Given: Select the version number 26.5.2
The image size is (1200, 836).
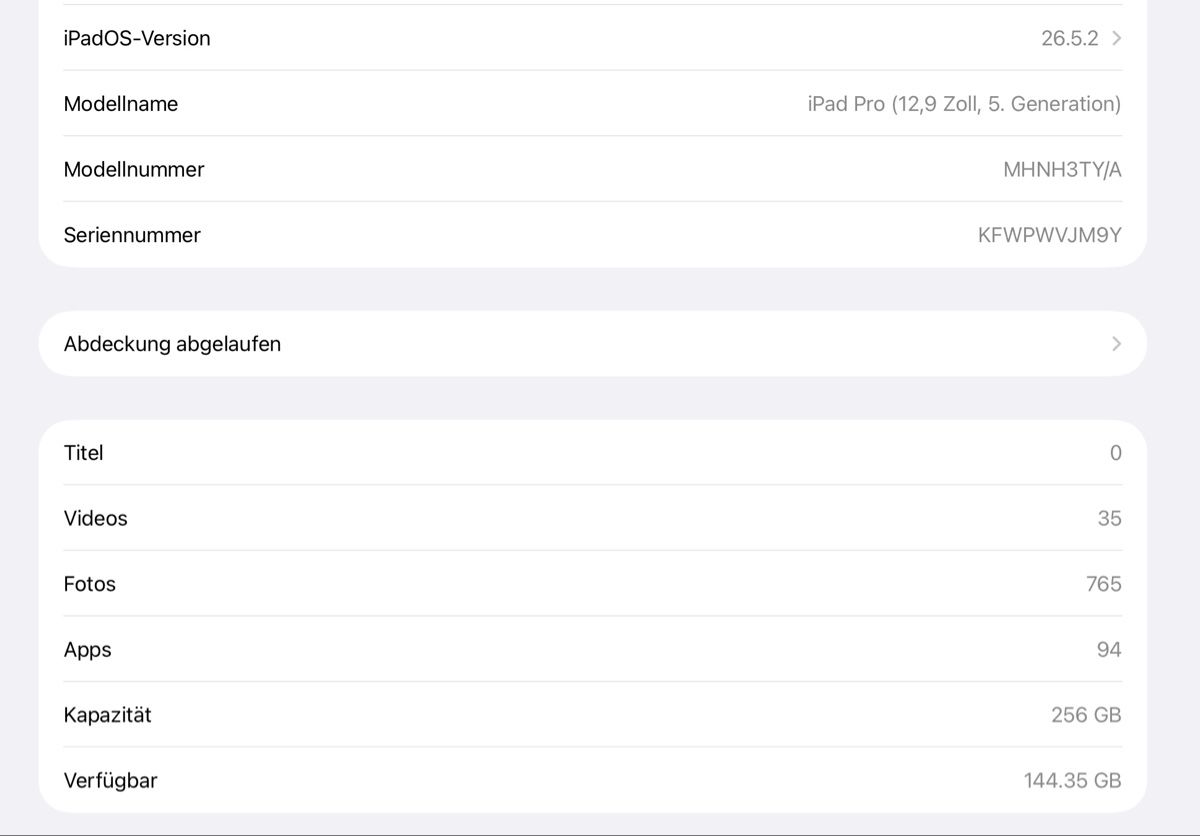Looking at the screenshot, I should [x=1070, y=38].
